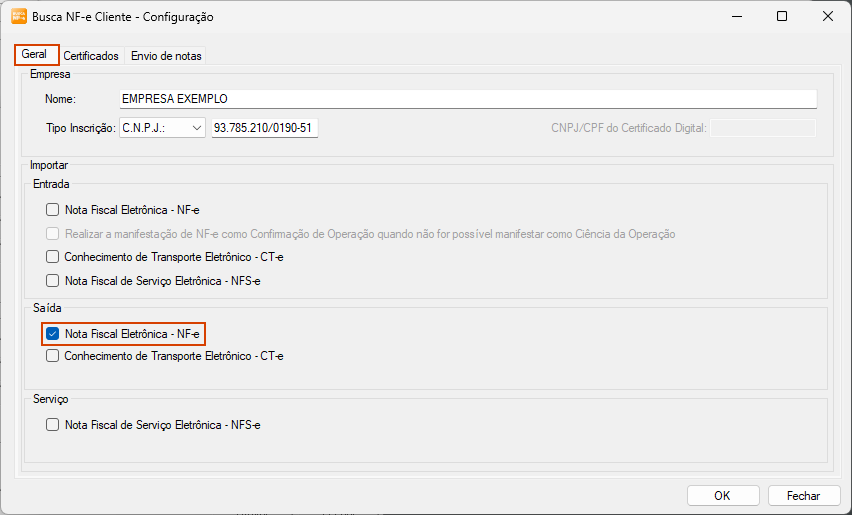Enable Entrada Nota Fiscal de Serviço NFS-e
Viewport: 852px width, 515px height.
(53, 281)
